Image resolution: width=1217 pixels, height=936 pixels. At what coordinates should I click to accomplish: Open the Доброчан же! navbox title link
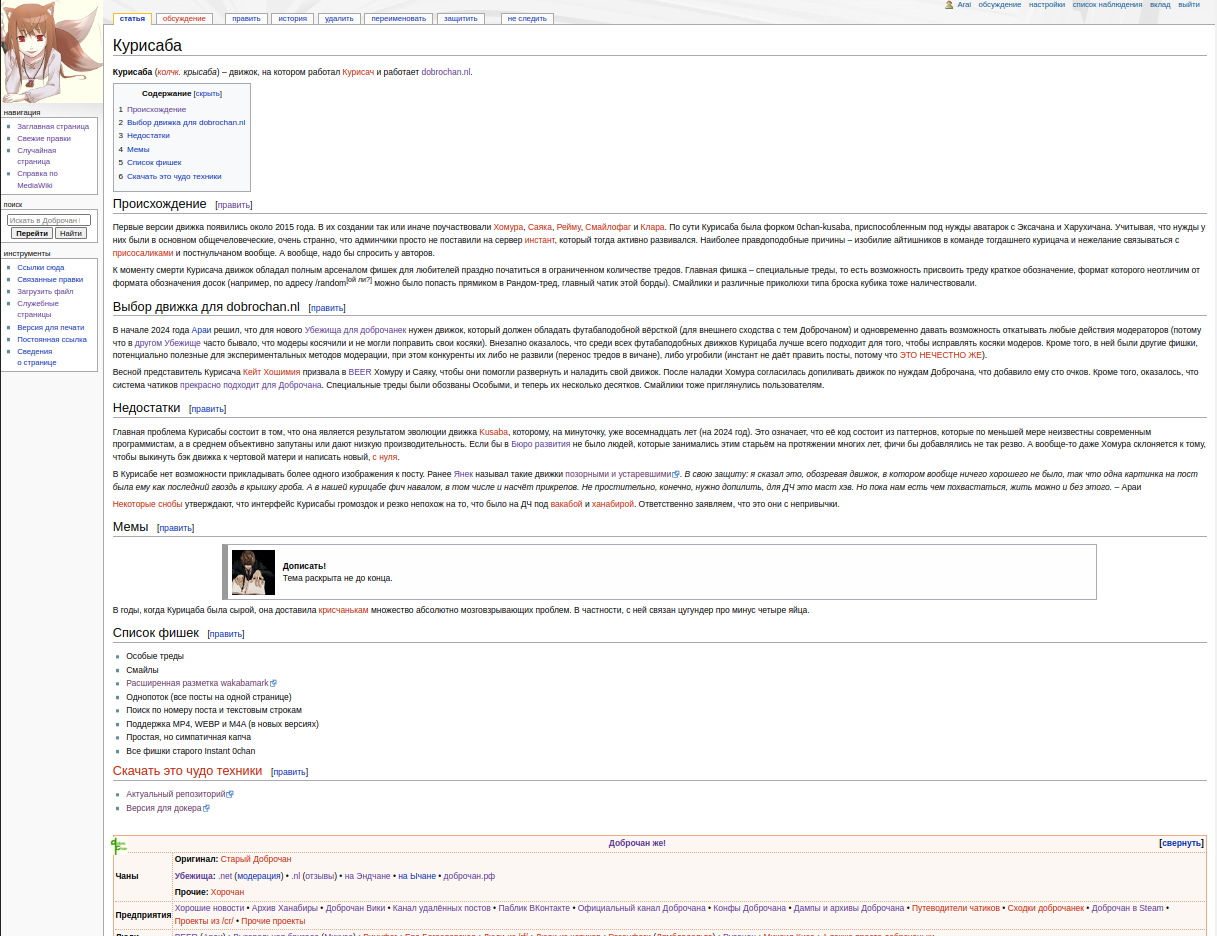coord(637,843)
